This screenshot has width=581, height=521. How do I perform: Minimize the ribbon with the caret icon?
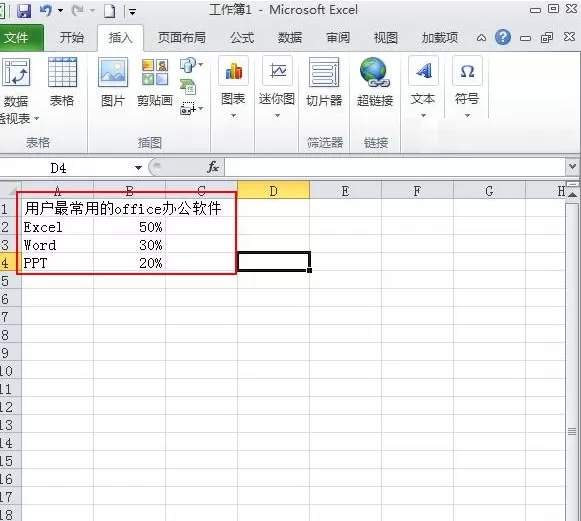point(481,38)
